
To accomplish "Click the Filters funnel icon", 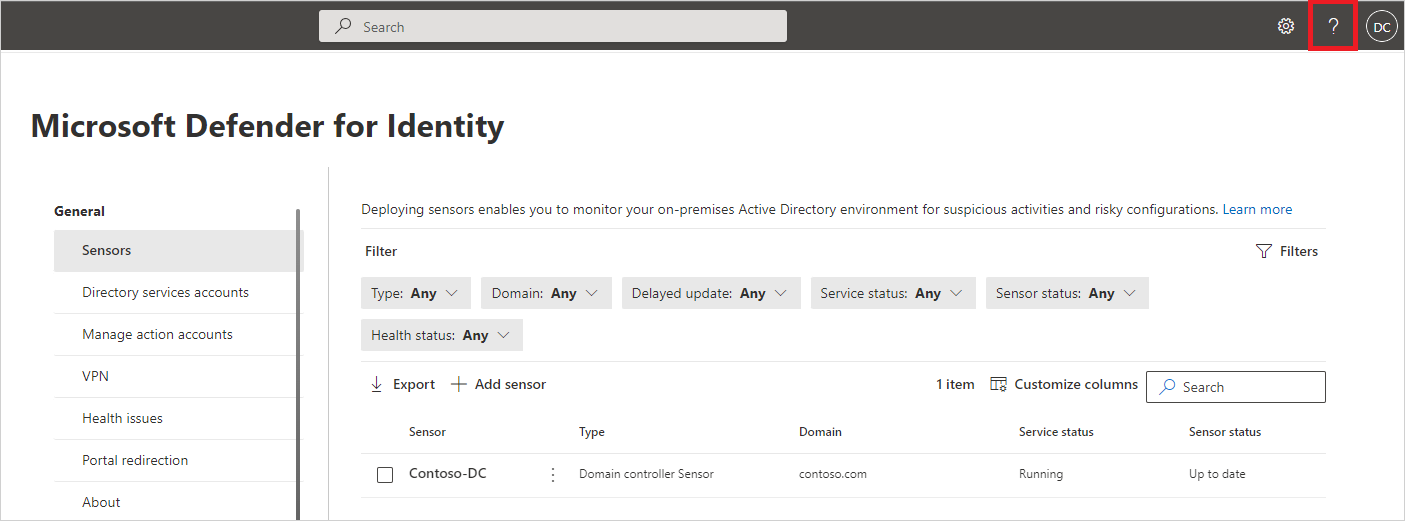I will [x=1263, y=251].
